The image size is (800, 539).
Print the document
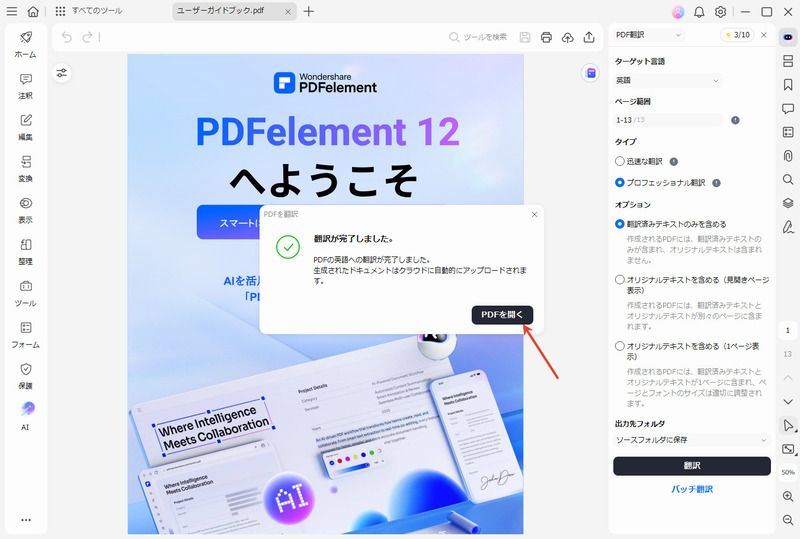coord(546,37)
